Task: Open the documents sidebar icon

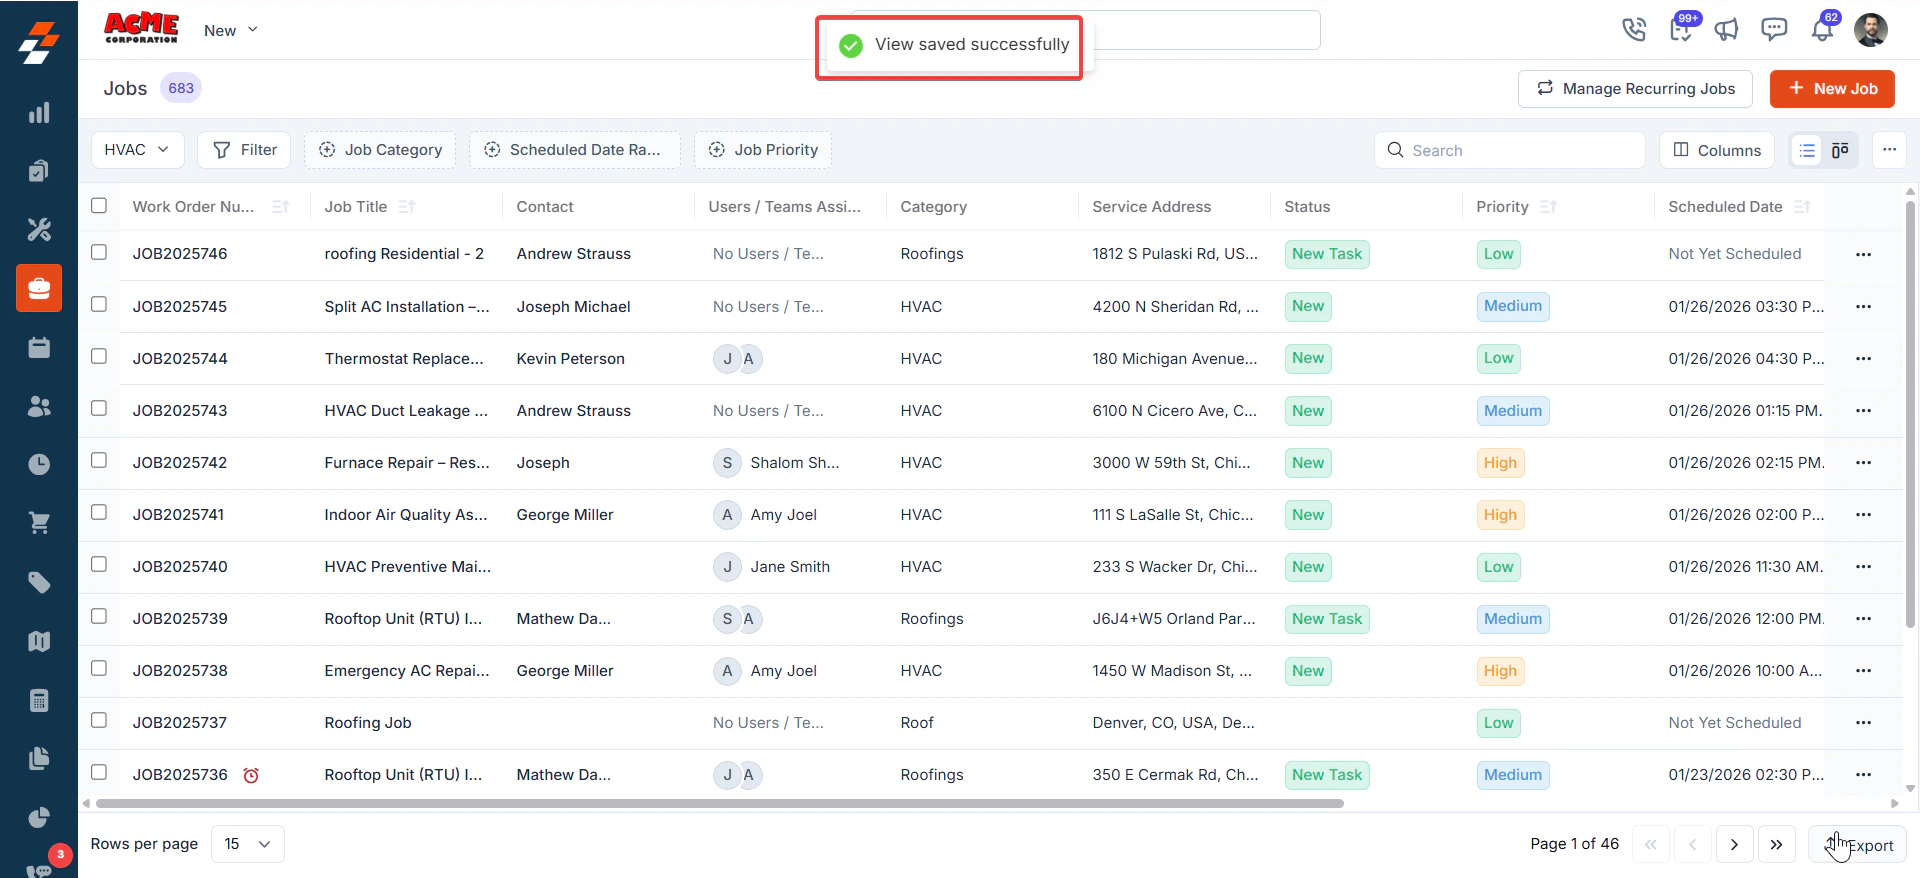Action: click(39, 758)
